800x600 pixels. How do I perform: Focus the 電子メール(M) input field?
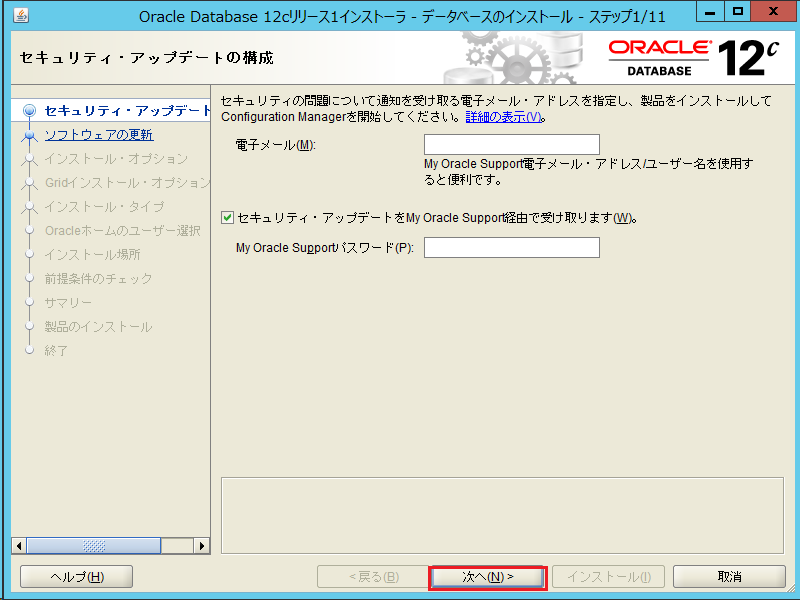click(512, 144)
